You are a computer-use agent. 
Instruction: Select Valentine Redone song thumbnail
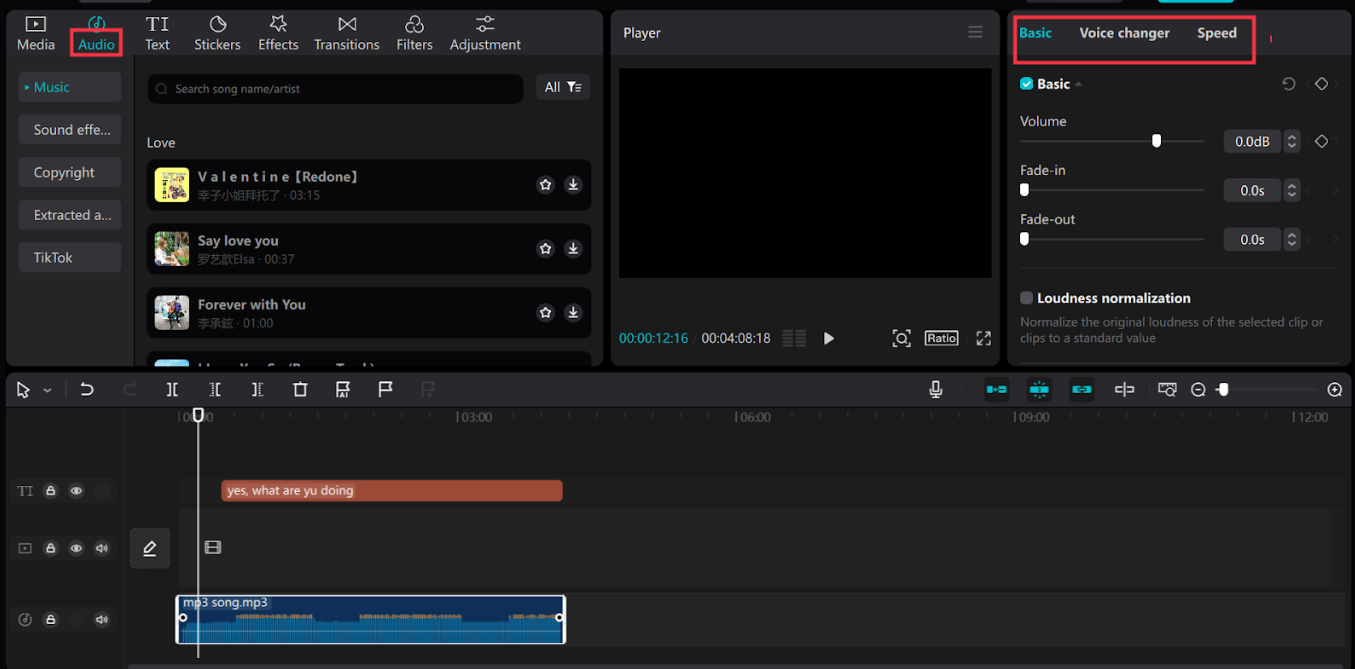point(172,185)
